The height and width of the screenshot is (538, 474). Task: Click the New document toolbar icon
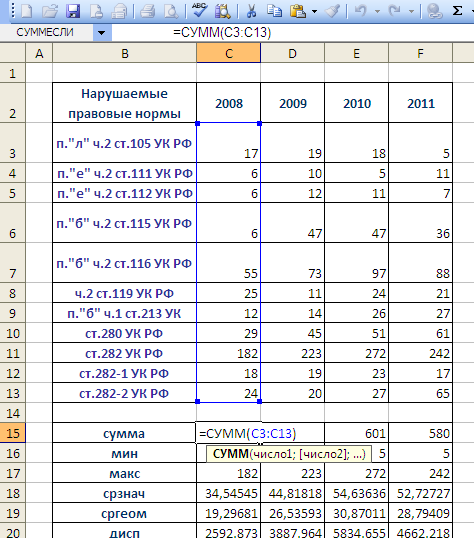click(26, 11)
